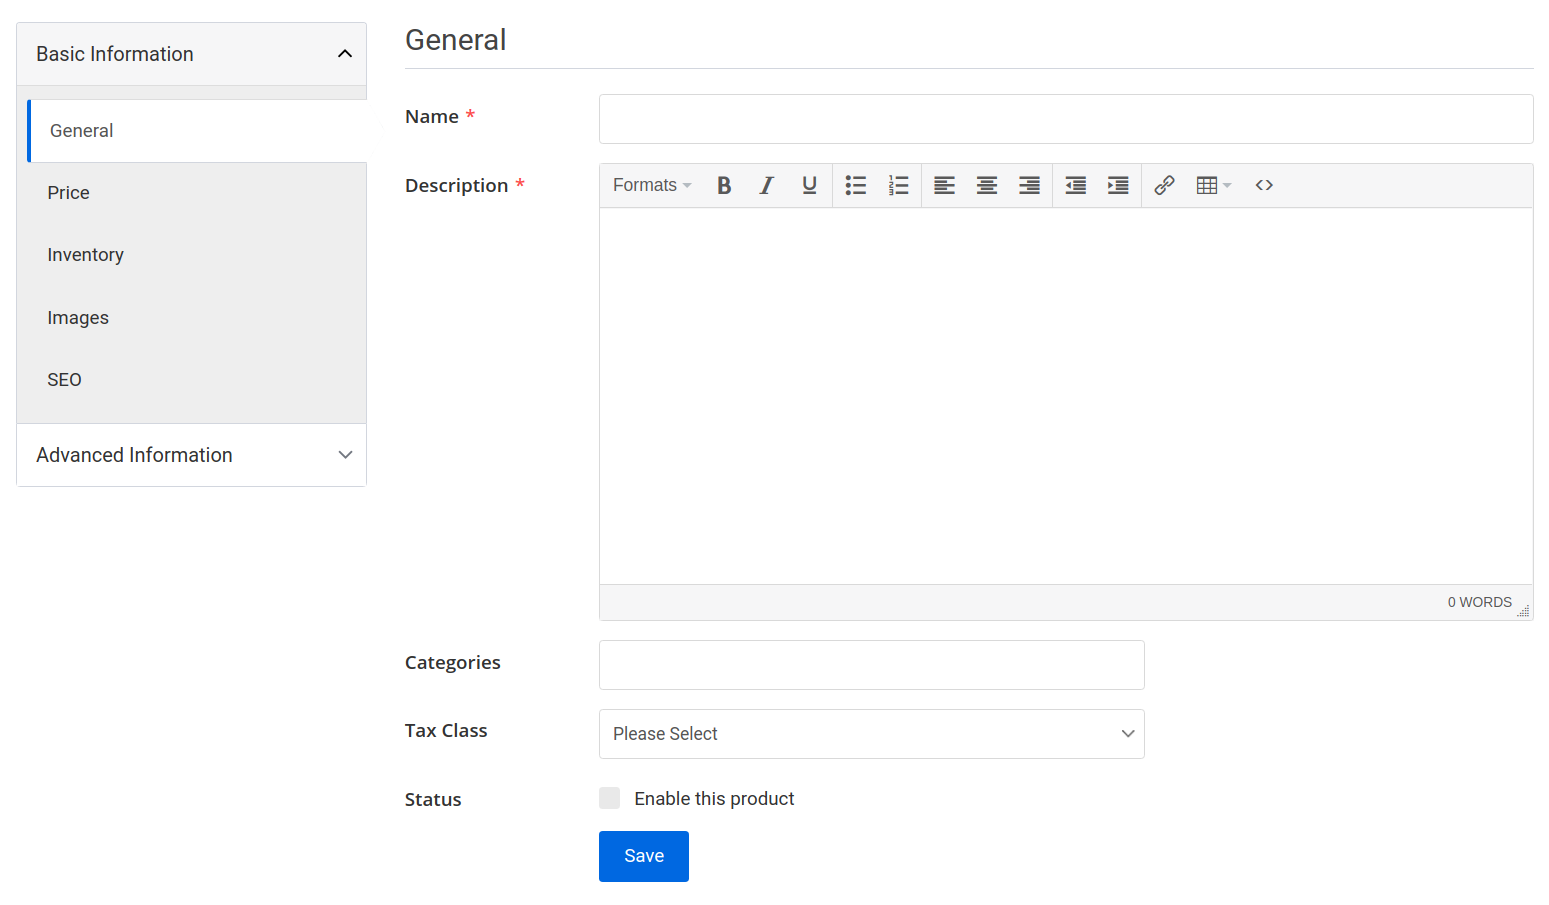The image size is (1549, 905).
Task: Open the source code editor view
Action: pyautogui.click(x=1264, y=185)
